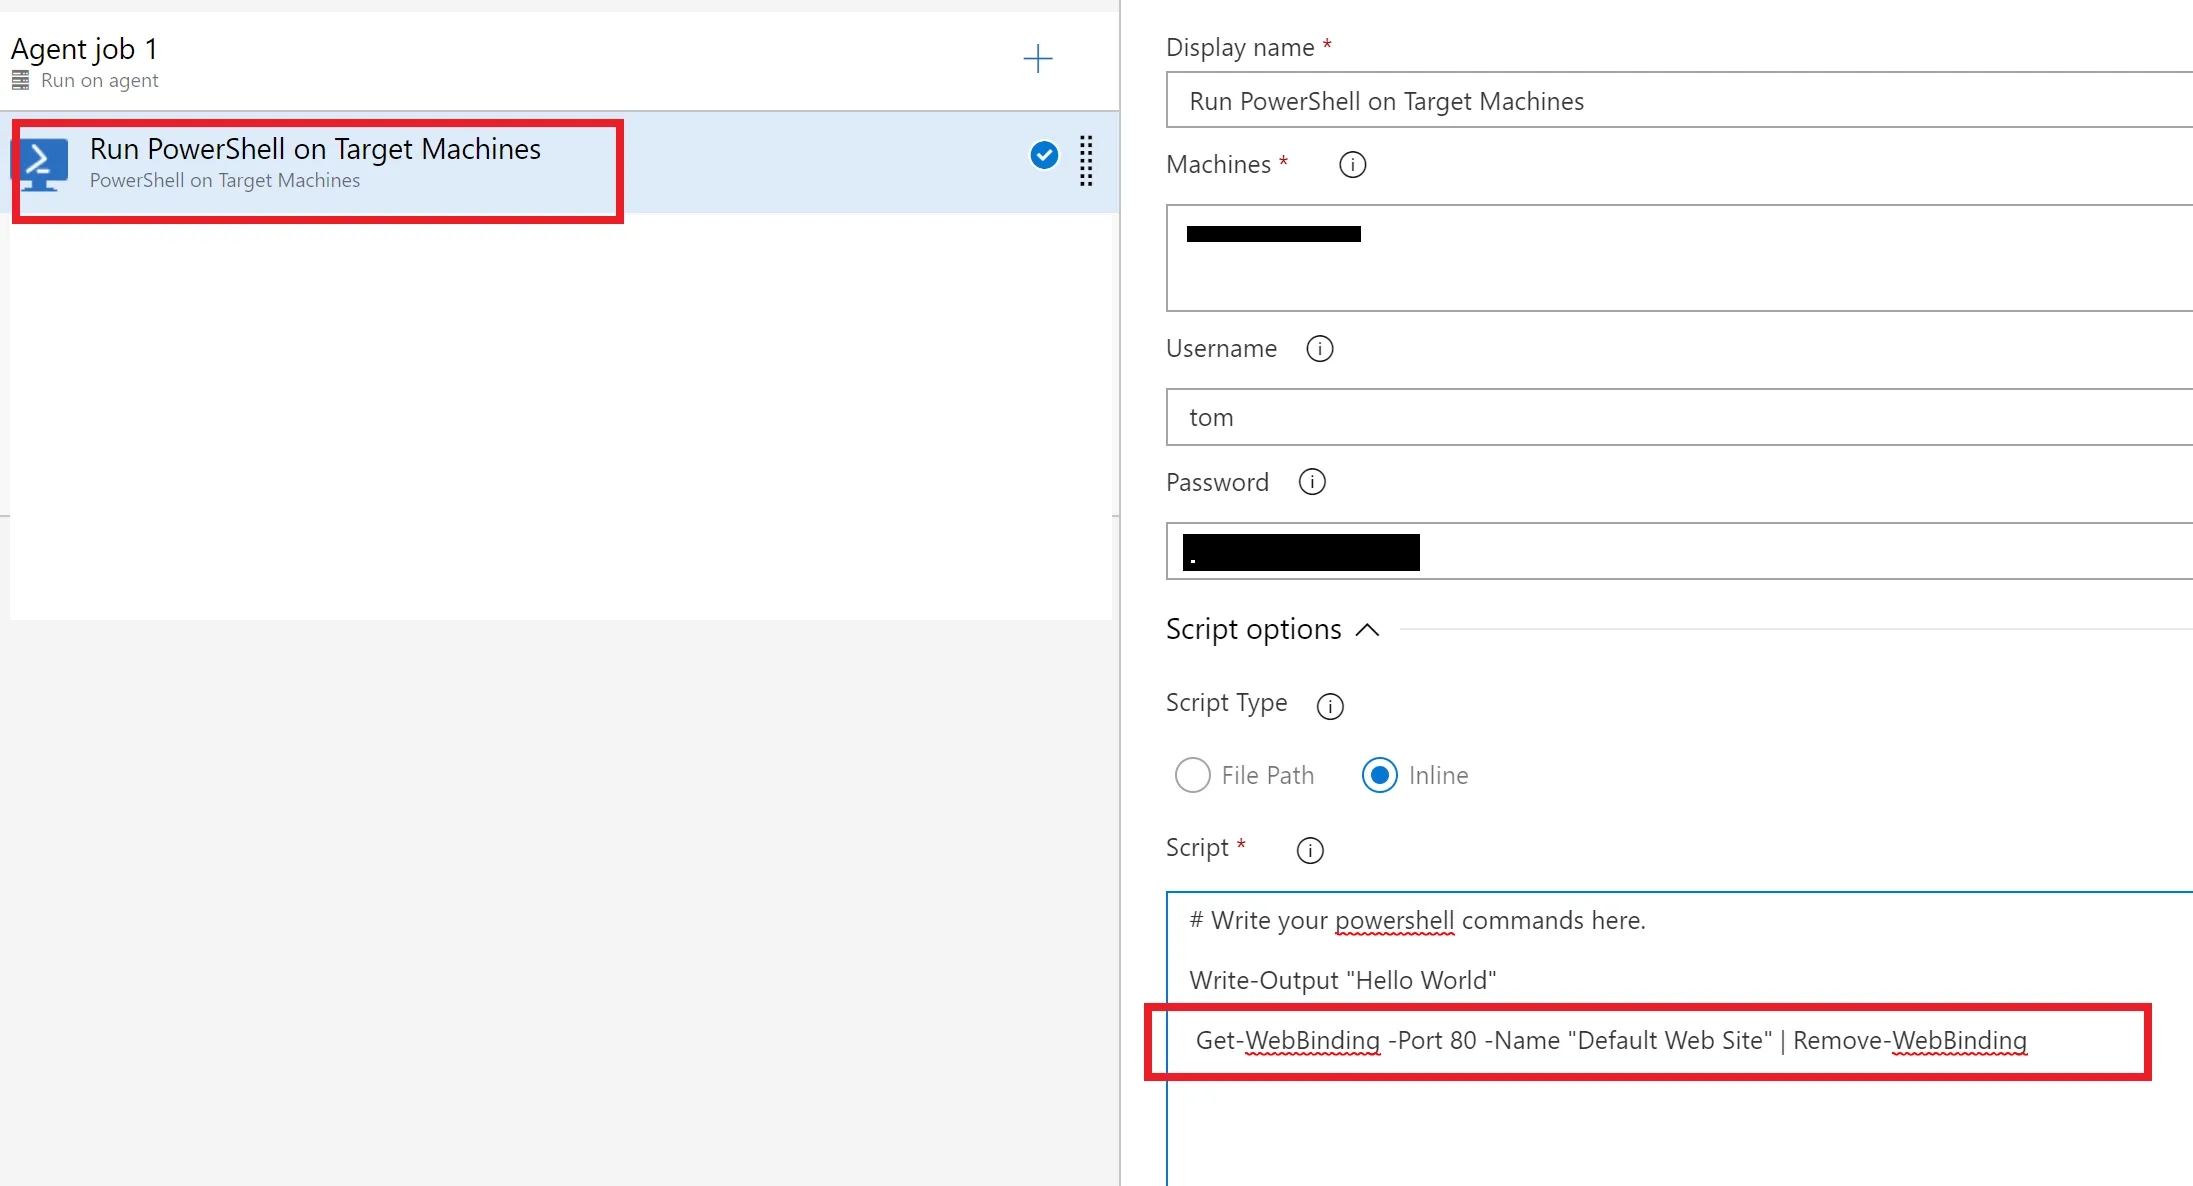Click the info icon next to Password

(x=1311, y=482)
